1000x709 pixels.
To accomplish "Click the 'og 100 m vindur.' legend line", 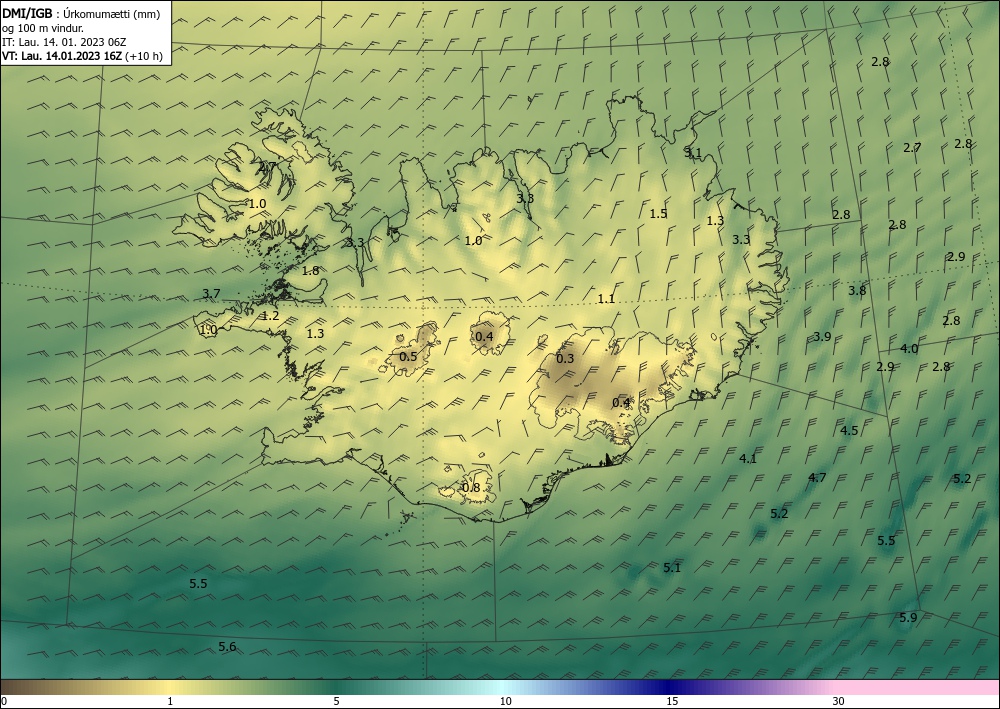I will point(43,28).
